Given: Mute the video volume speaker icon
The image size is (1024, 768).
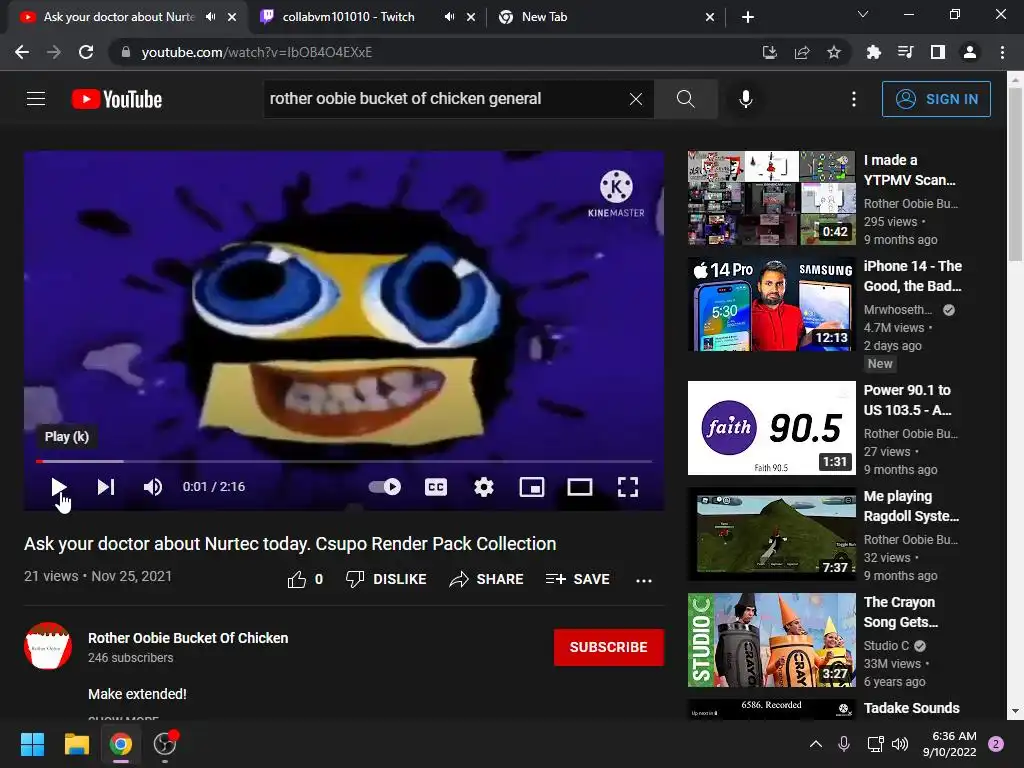Looking at the screenshot, I should point(153,487).
